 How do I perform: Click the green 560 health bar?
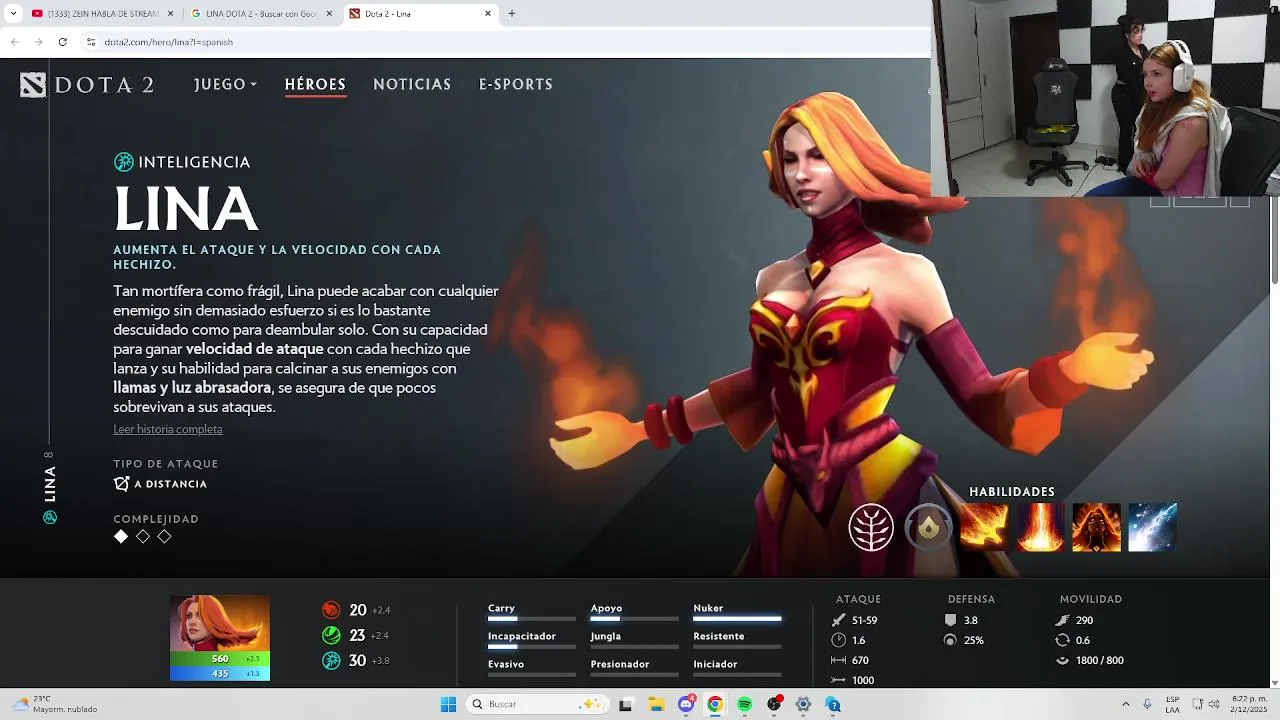point(220,659)
